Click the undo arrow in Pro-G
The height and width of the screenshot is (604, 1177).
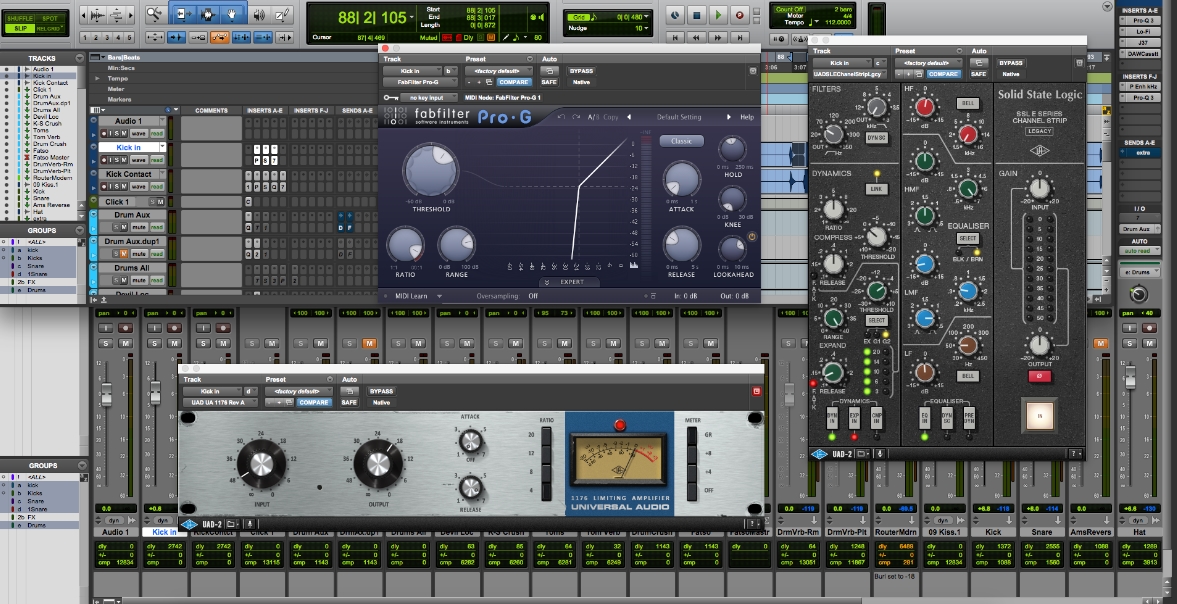pyautogui.click(x=561, y=117)
